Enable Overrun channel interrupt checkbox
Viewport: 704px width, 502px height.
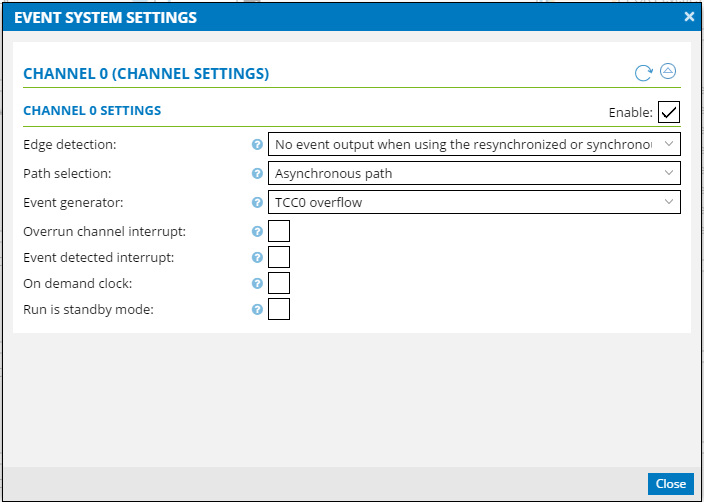[x=279, y=231]
